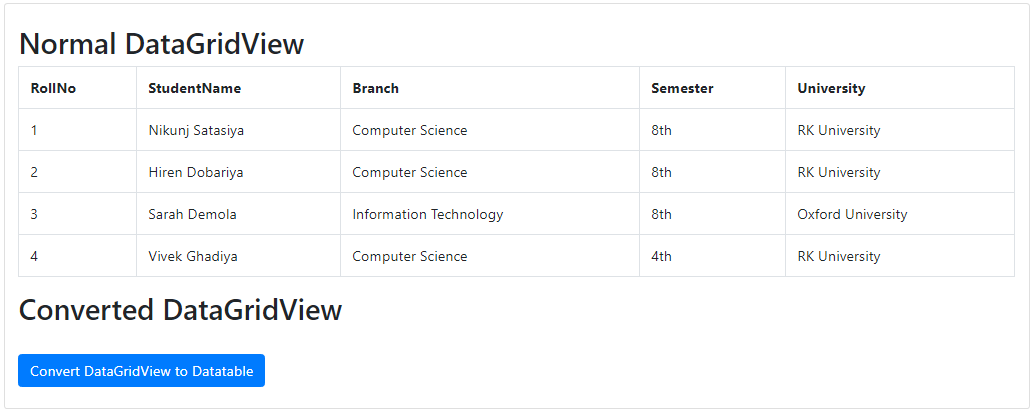Click the StudentName column header
1033x412 pixels.
coord(195,88)
